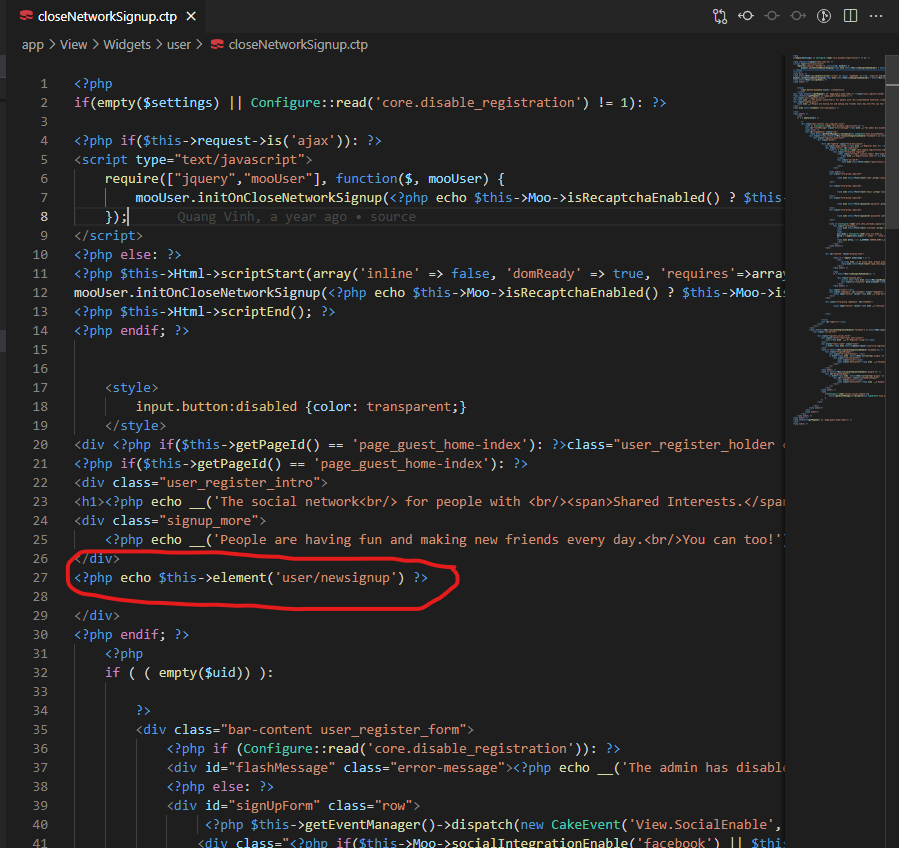Click line number 40 in gutter
This screenshot has height=848, width=899.
(x=40, y=824)
